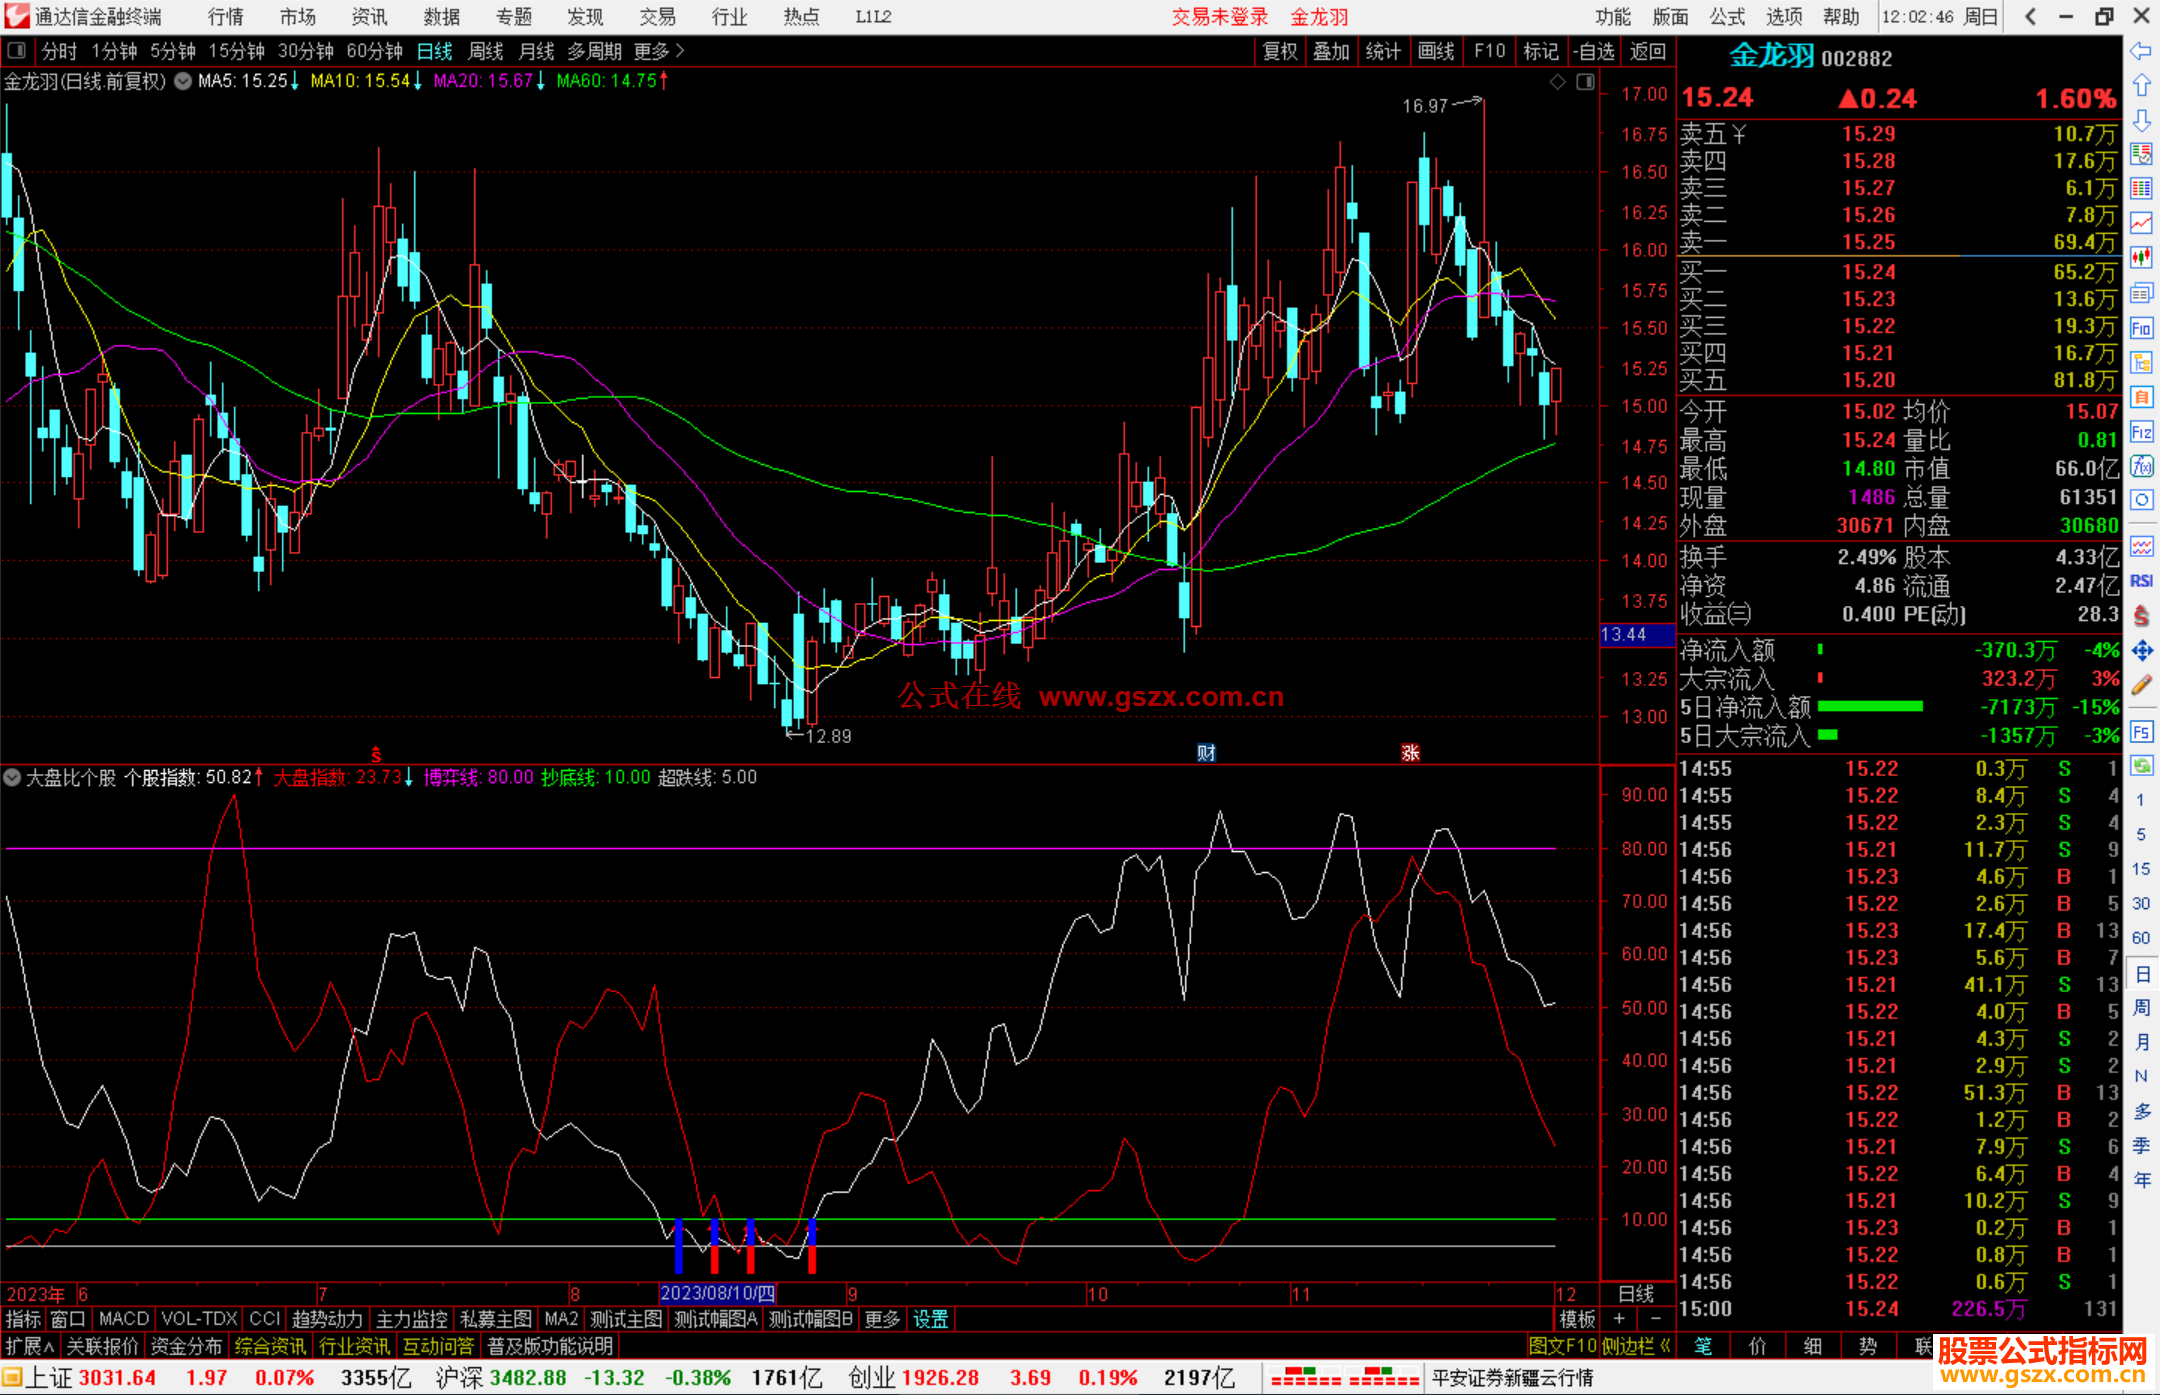Open the 公式 menu
2160x1395 pixels.
coord(1727,16)
